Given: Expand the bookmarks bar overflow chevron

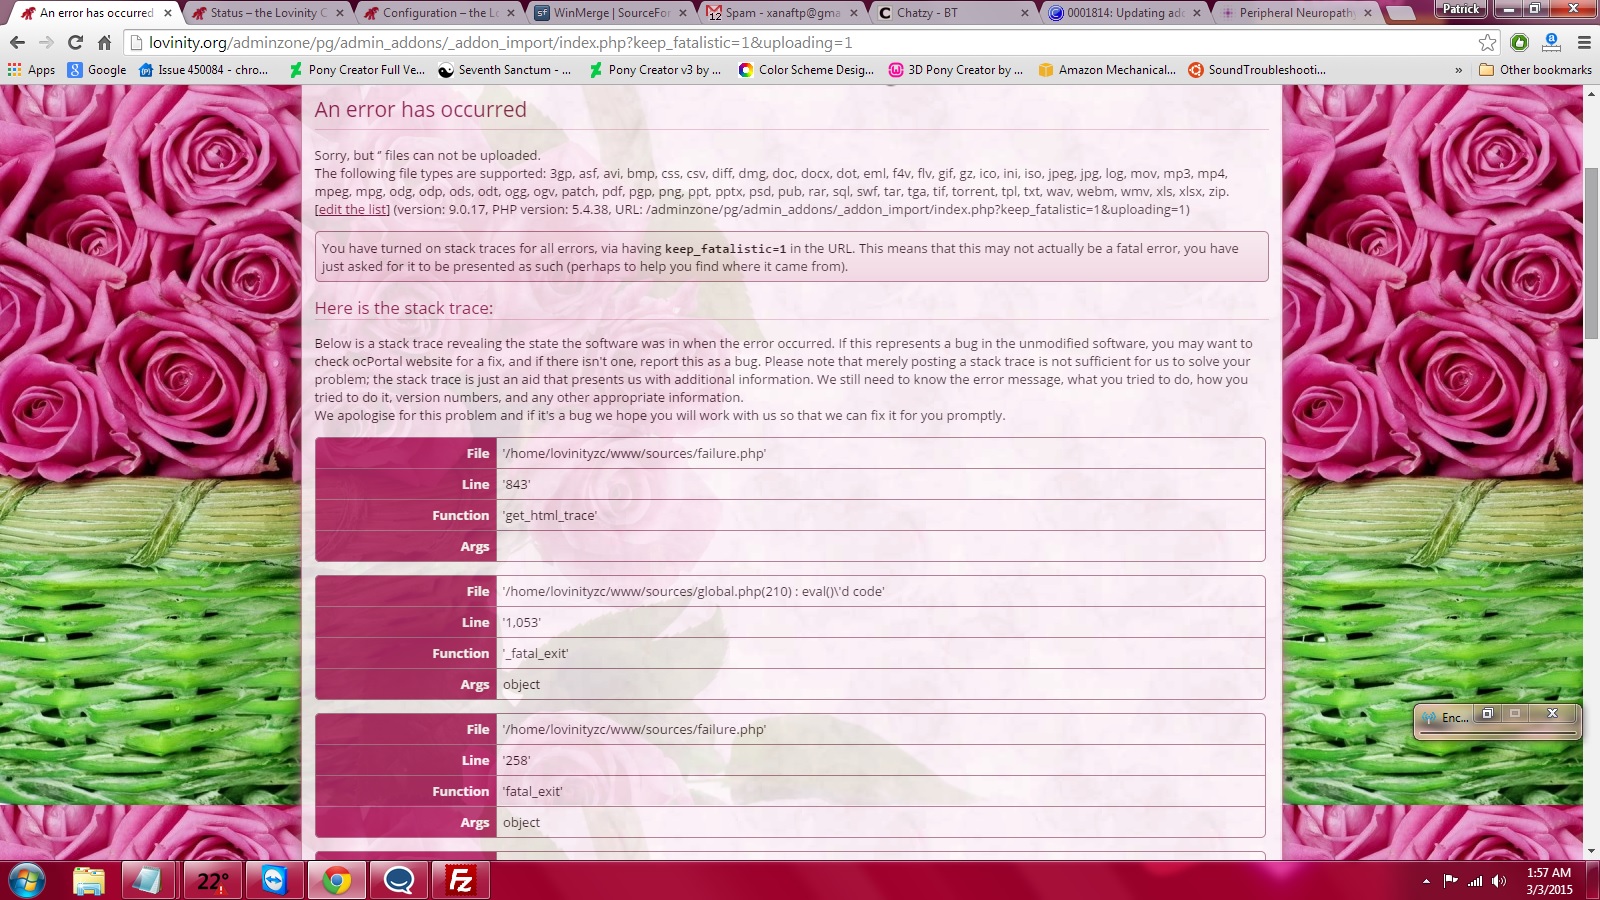Looking at the screenshot, I should click(1458, 70).
